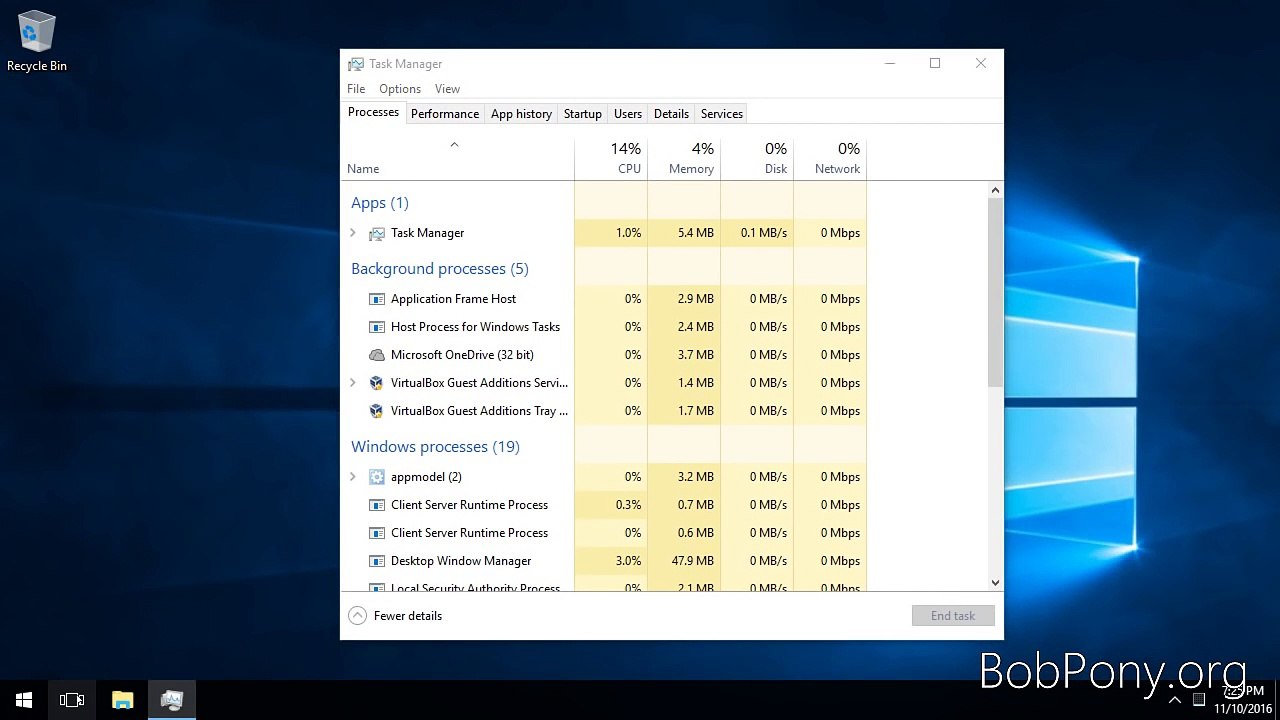Click the process list vertical scrollbar thumb

click(995, 292)
